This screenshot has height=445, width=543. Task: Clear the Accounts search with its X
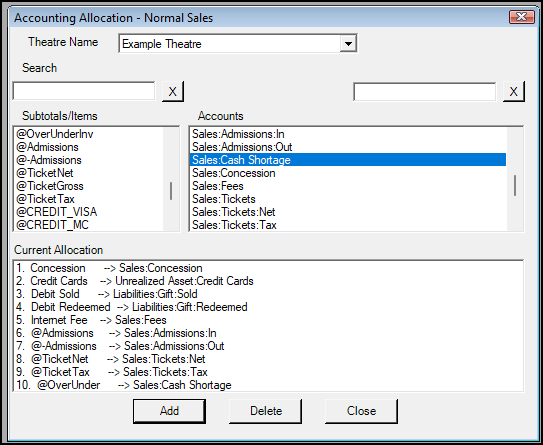coord(514,91)
